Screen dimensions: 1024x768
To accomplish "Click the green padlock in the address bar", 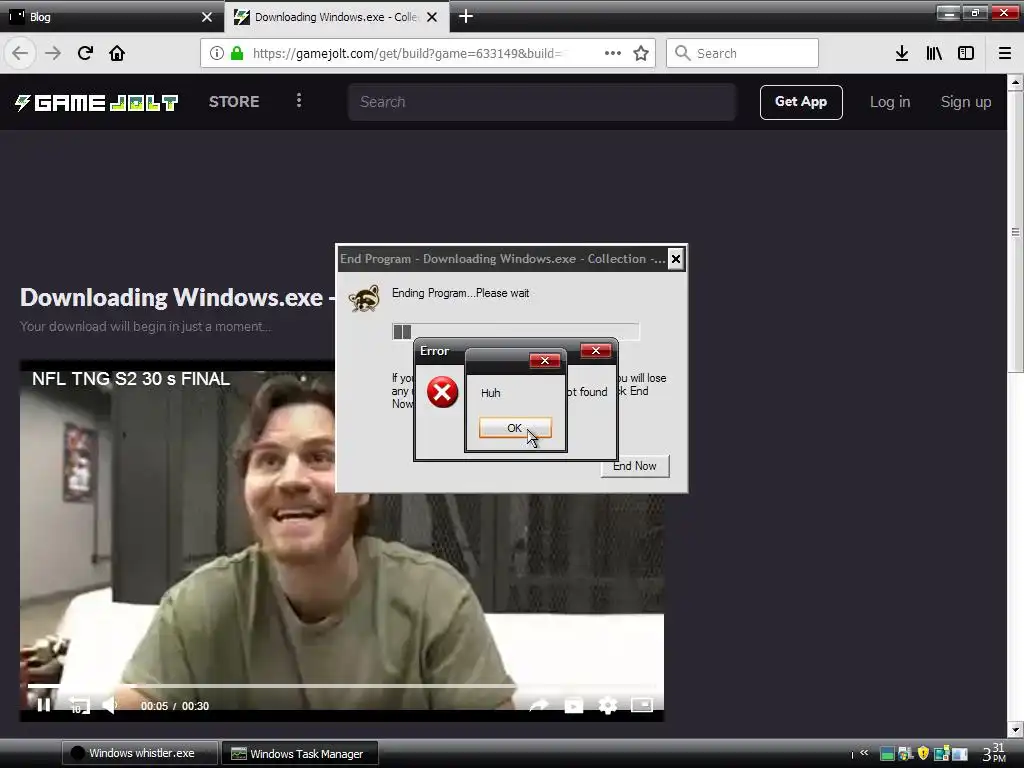I will tap(237, 53).
